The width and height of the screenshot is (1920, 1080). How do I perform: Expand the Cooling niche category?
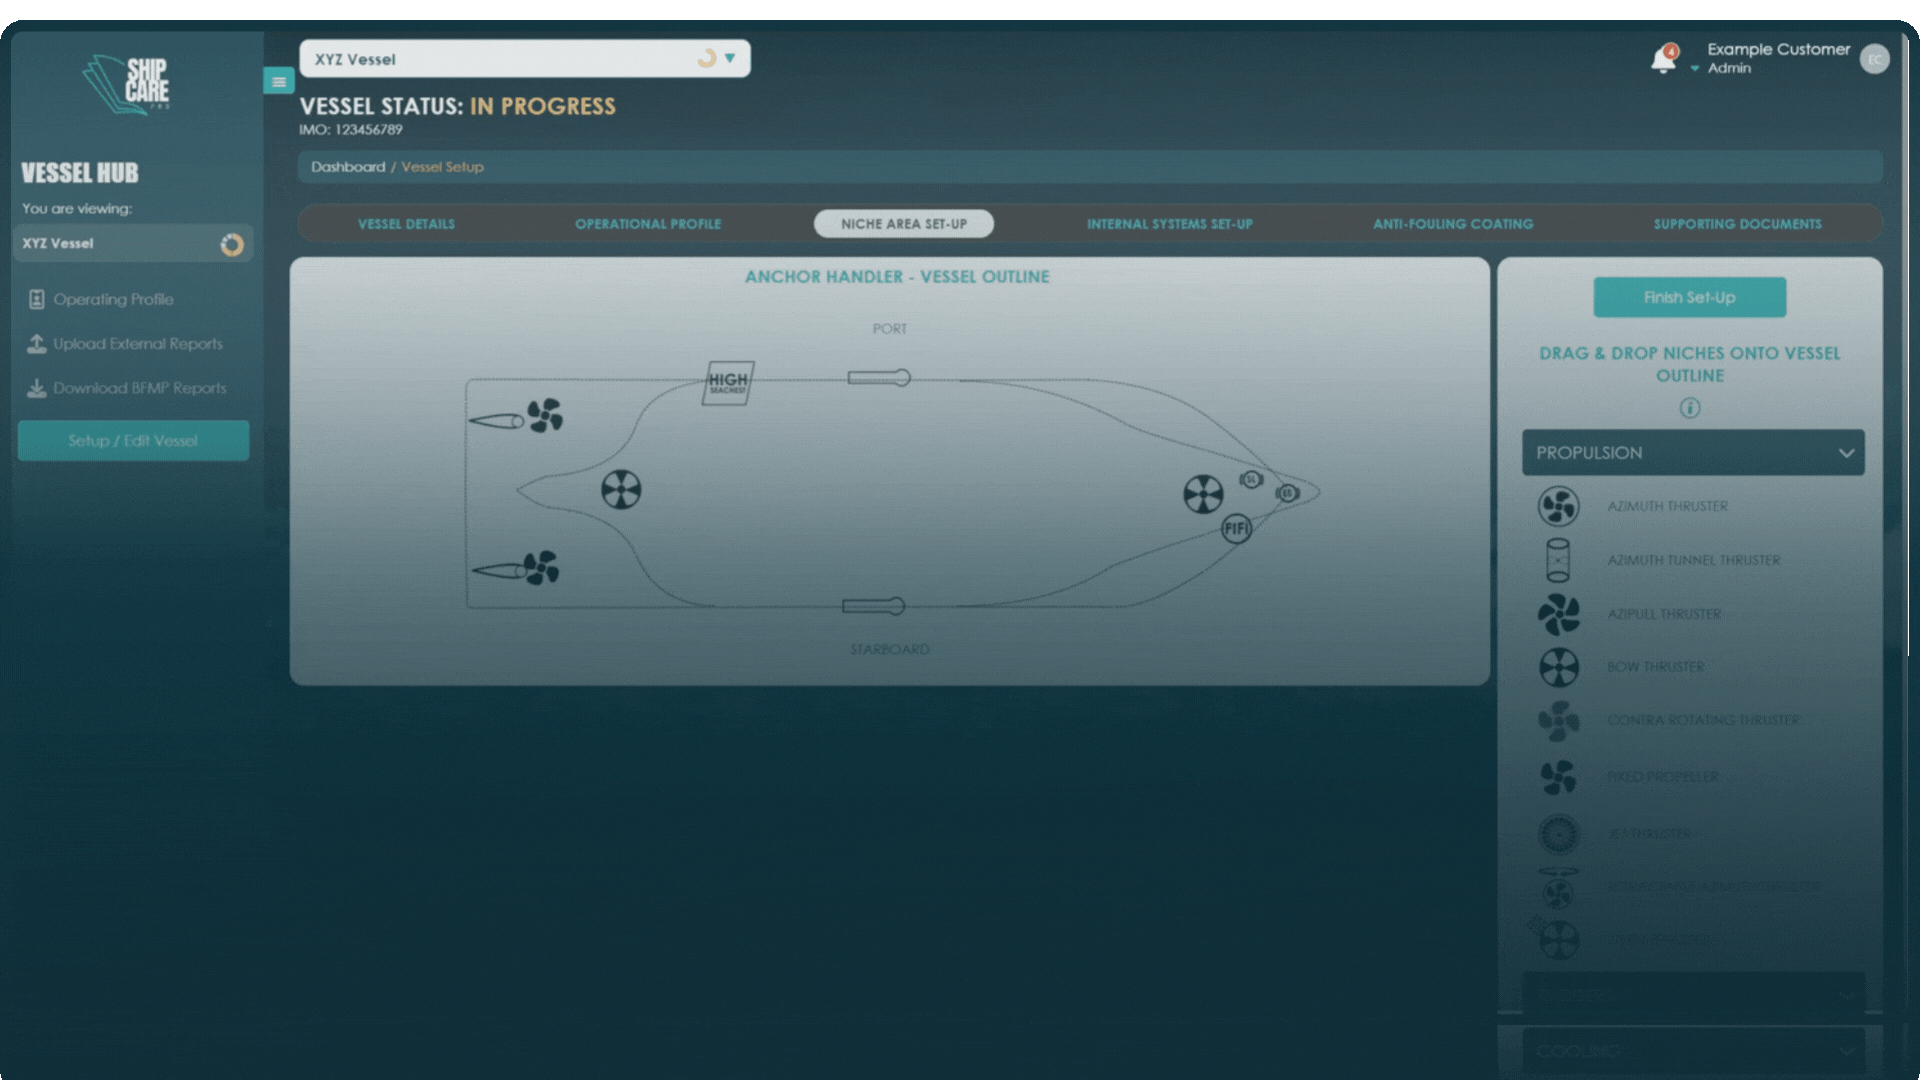coord(1692,1051)
